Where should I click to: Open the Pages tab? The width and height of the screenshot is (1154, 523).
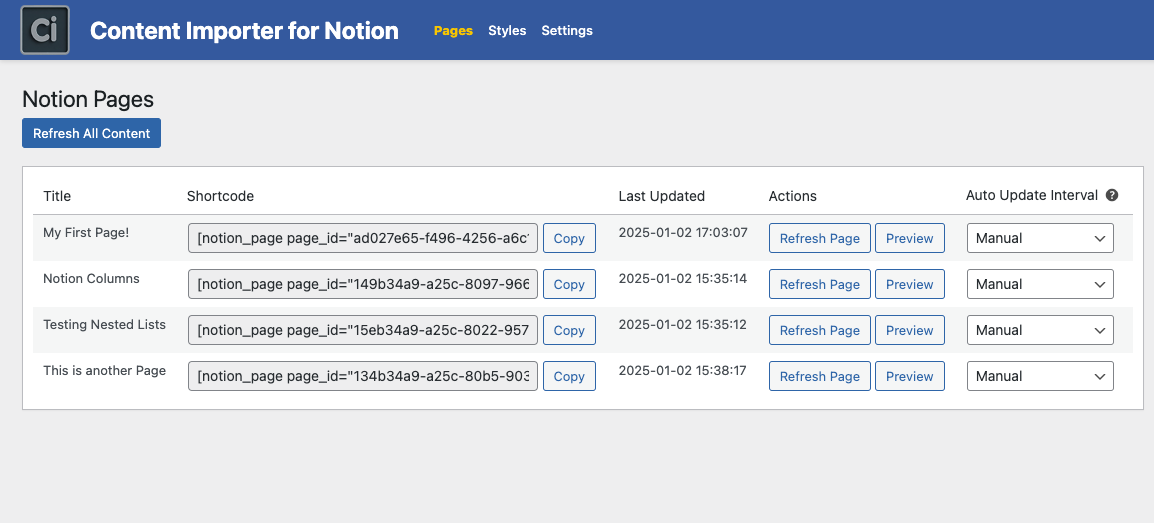453,31
